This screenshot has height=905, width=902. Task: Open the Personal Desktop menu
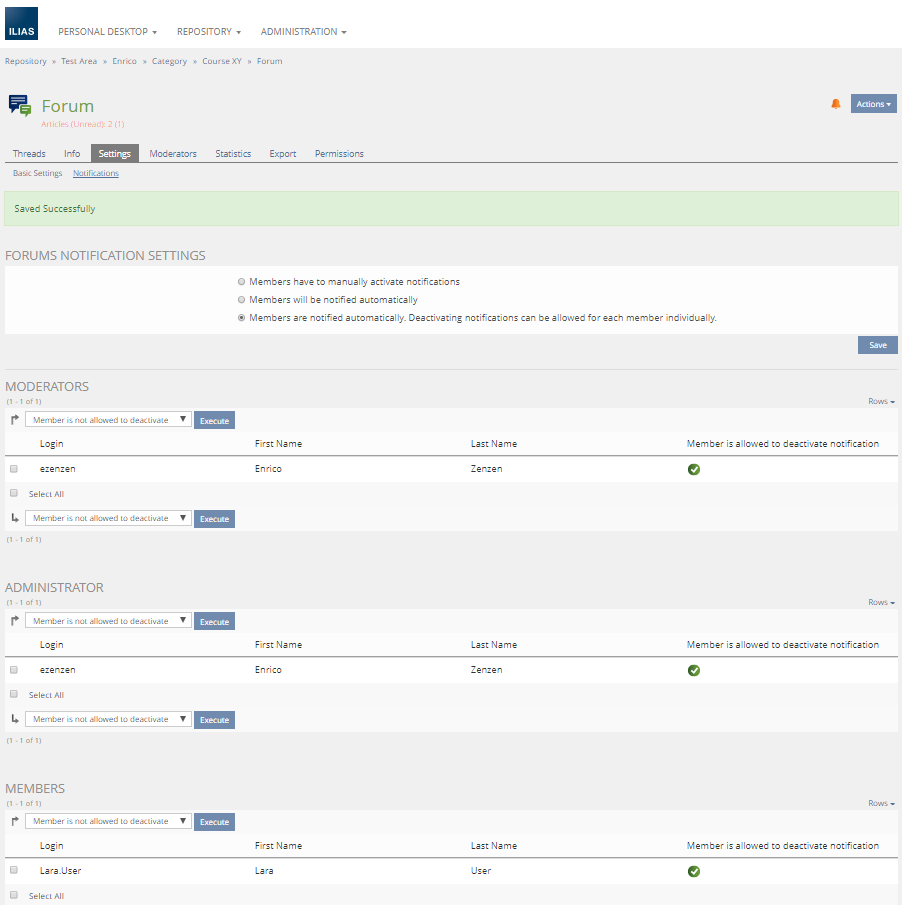(107, 32)
